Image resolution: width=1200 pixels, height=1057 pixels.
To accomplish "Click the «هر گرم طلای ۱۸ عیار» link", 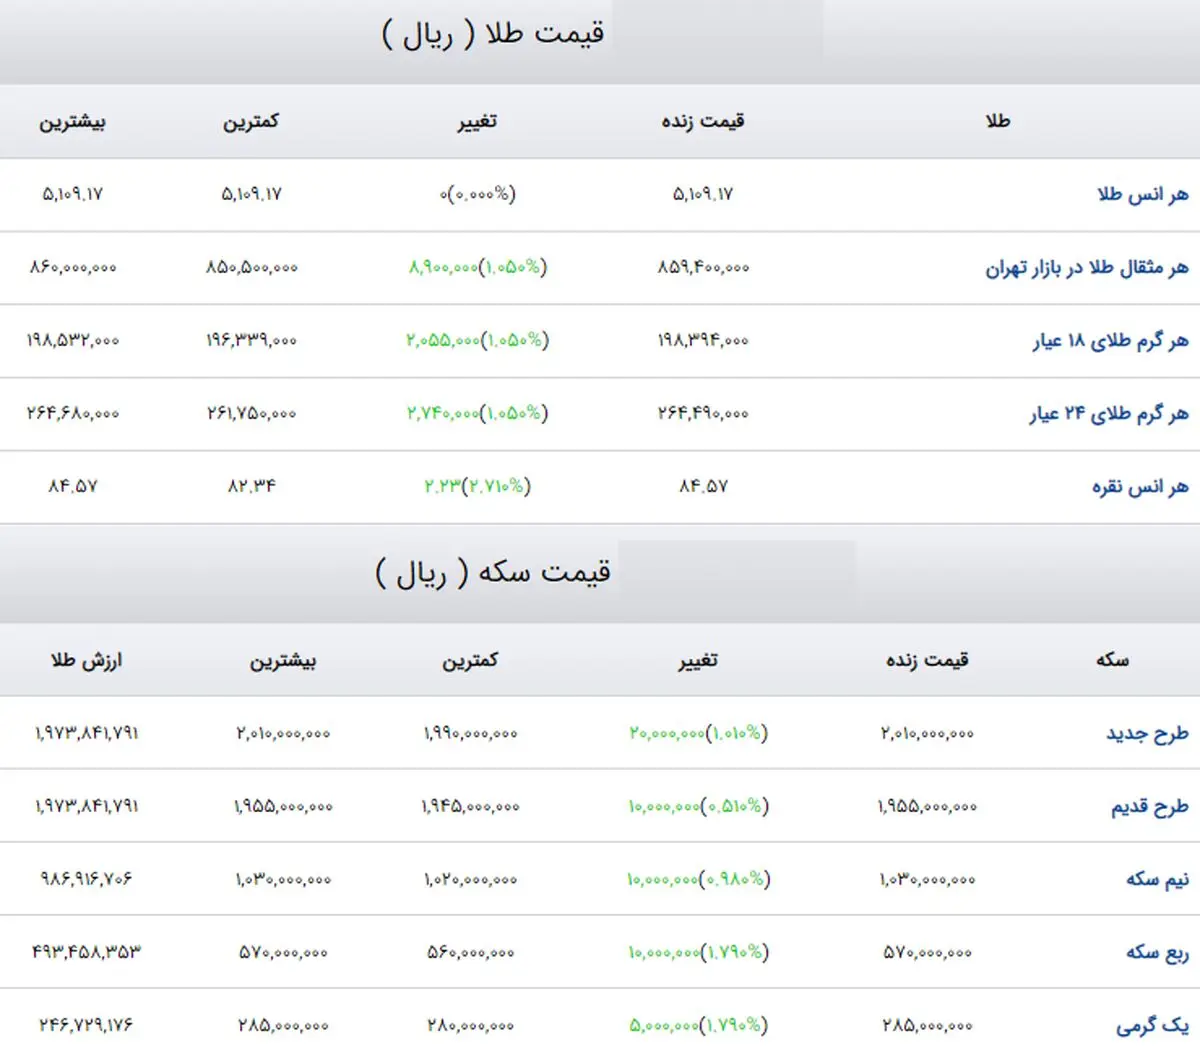I will 1110,341.
